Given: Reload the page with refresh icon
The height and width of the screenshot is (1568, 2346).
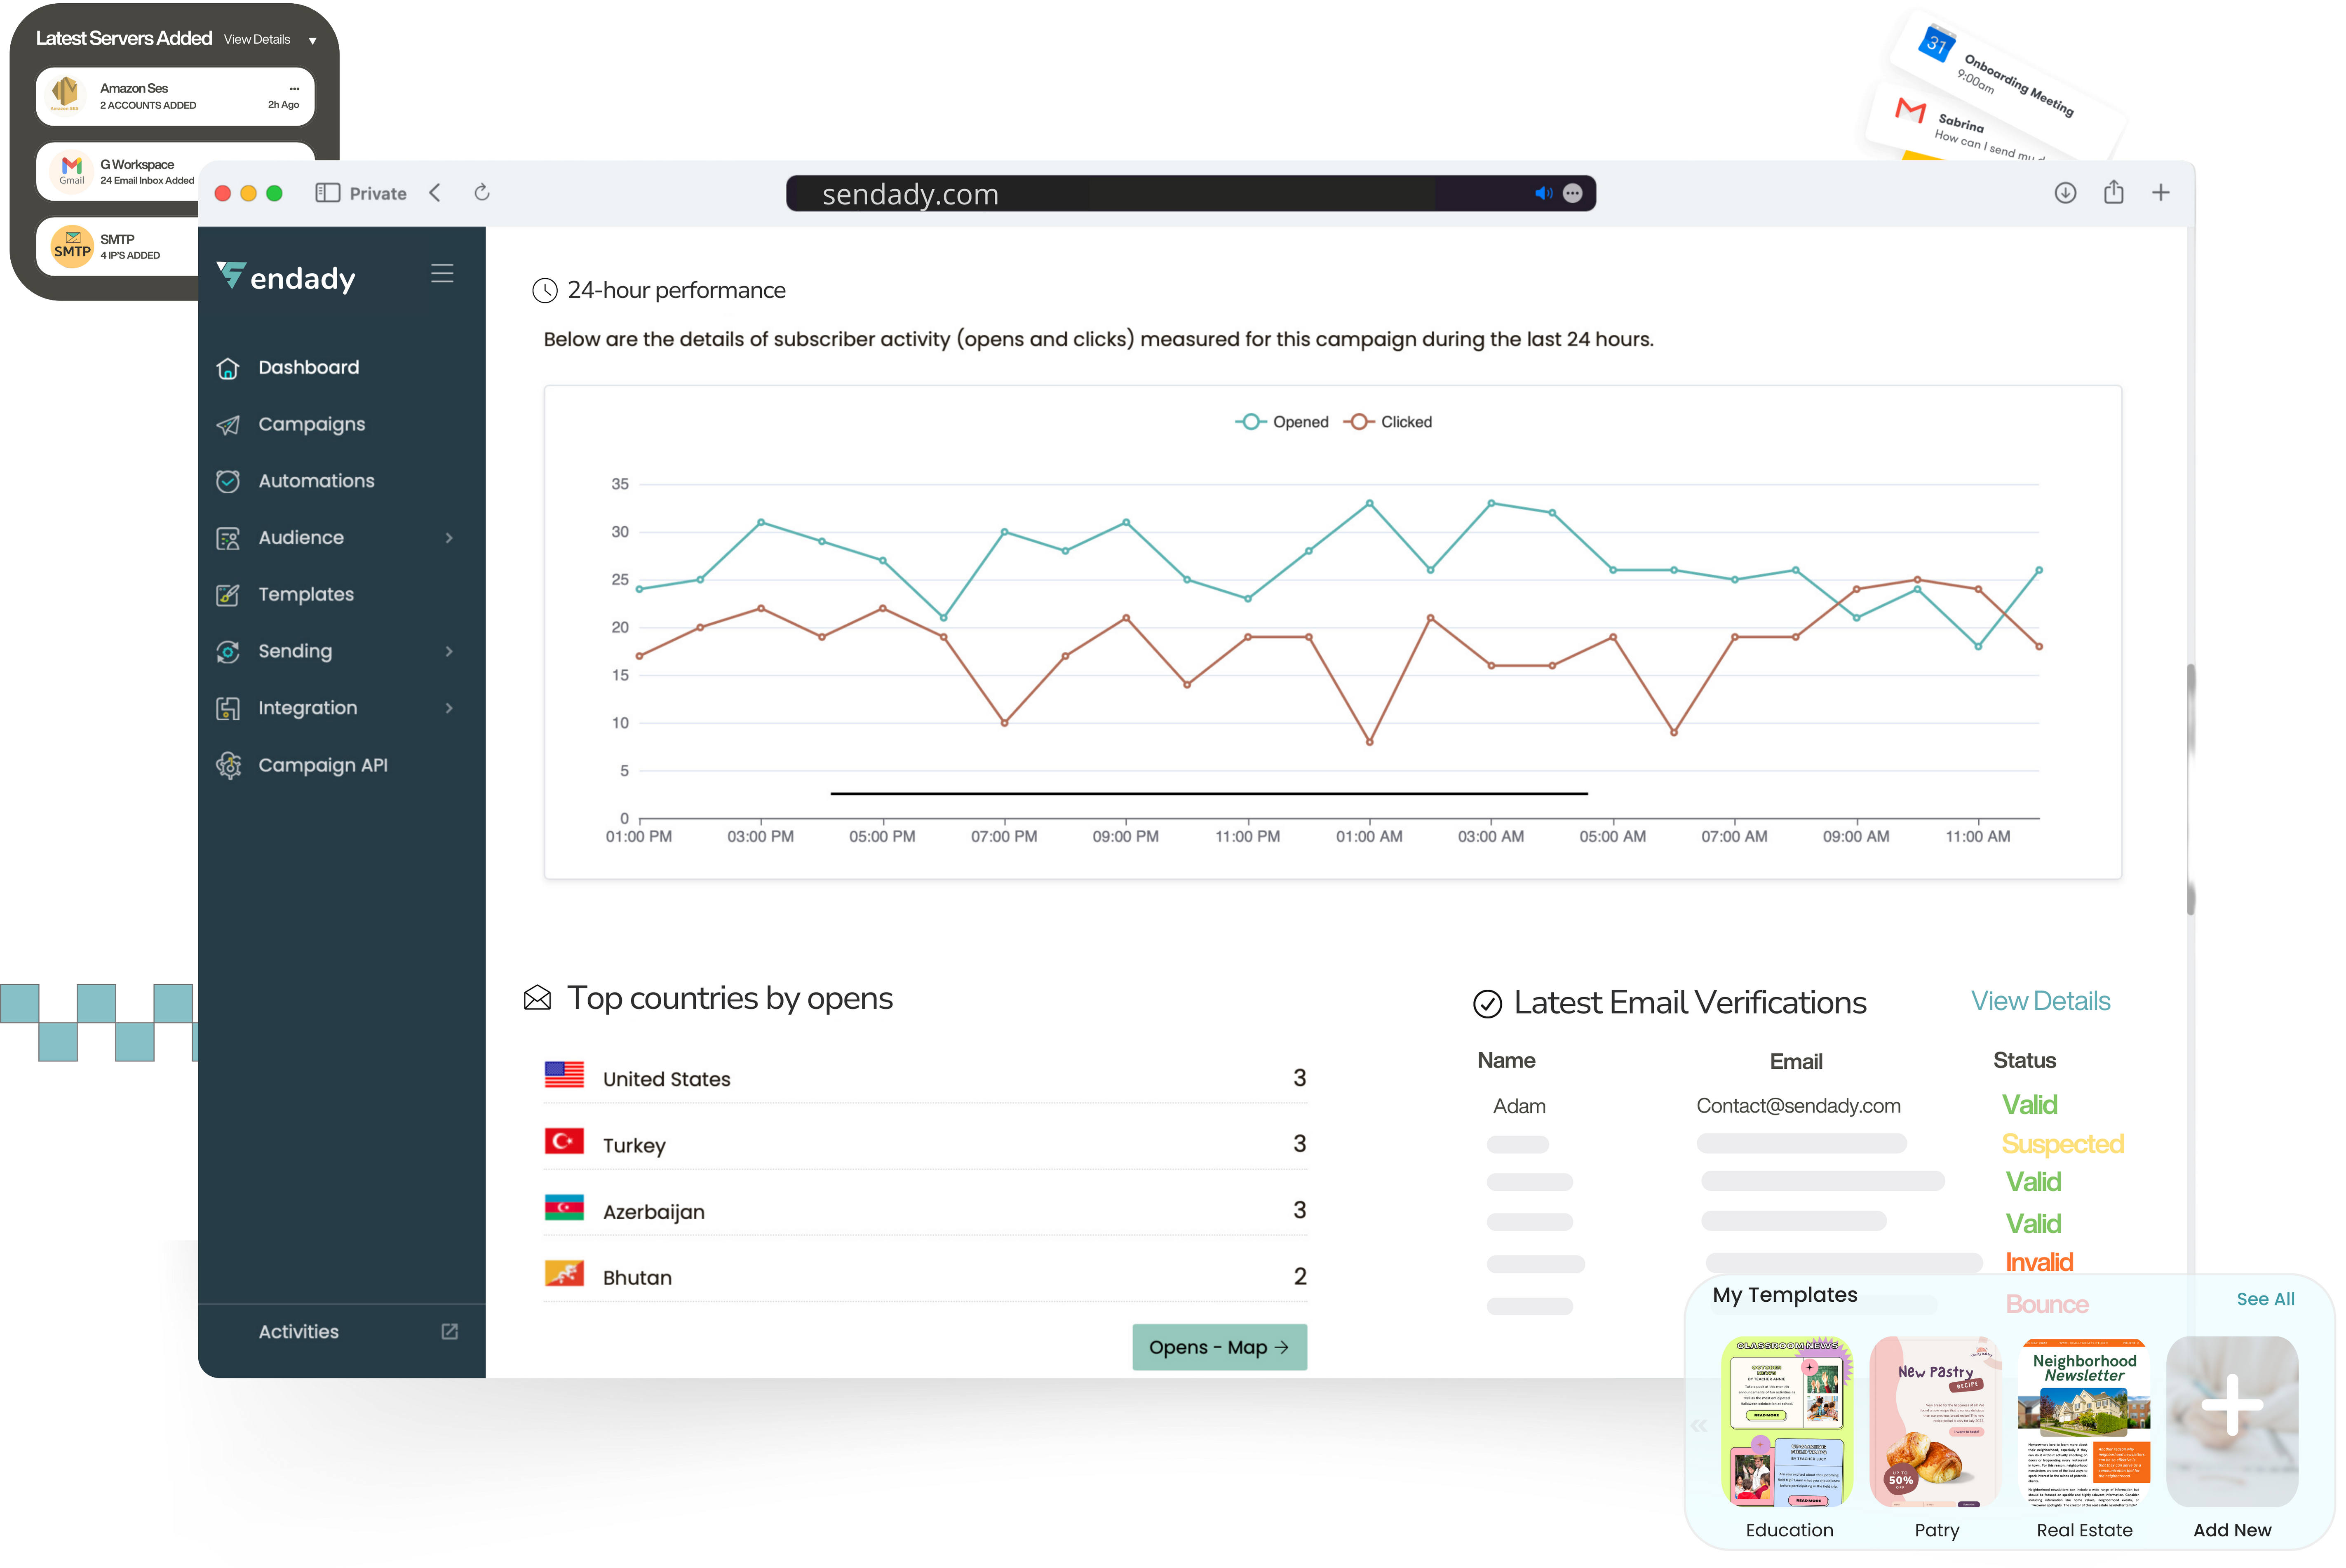Looking at the screenshot, I should point(482,193).
